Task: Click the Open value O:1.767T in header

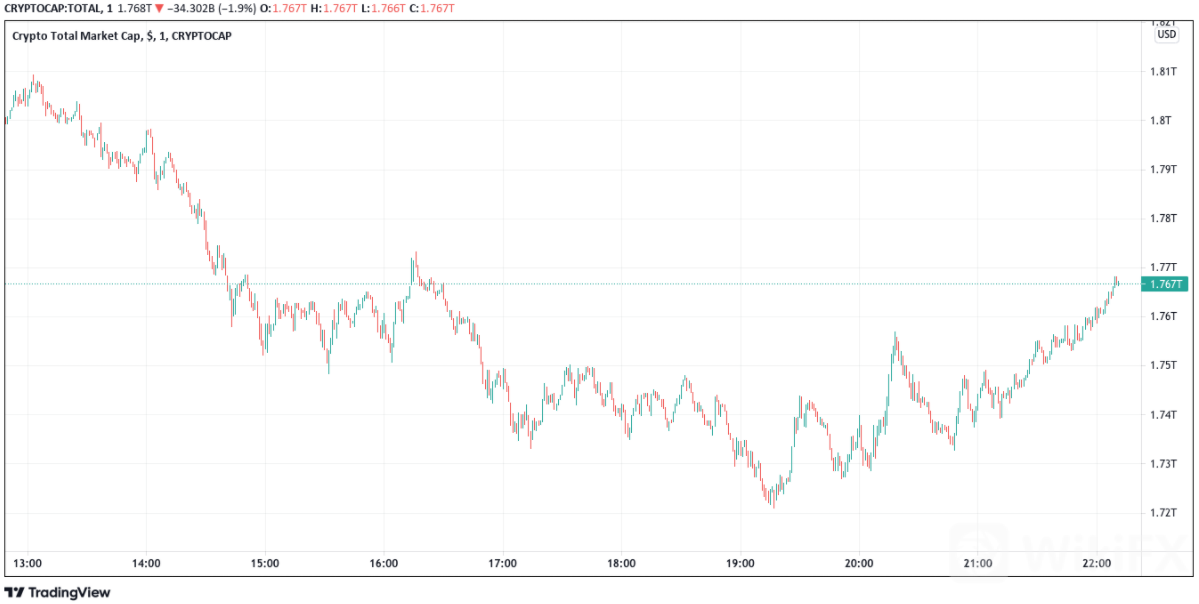Action: (x=287, y=10)
